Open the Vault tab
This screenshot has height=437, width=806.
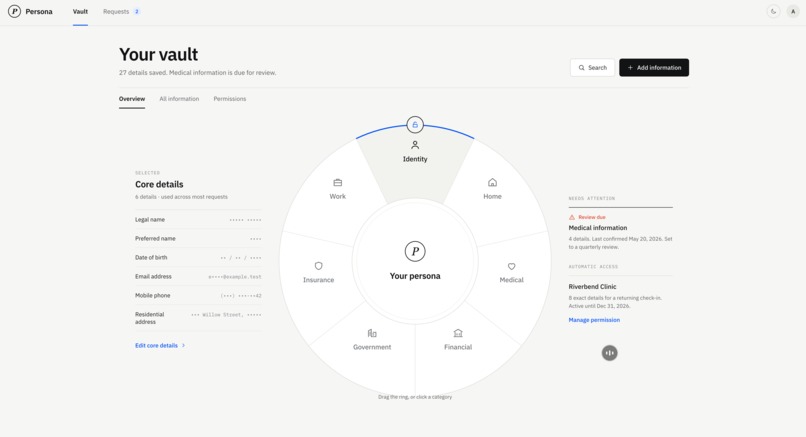pyautogui.click(x=80, y=11)
